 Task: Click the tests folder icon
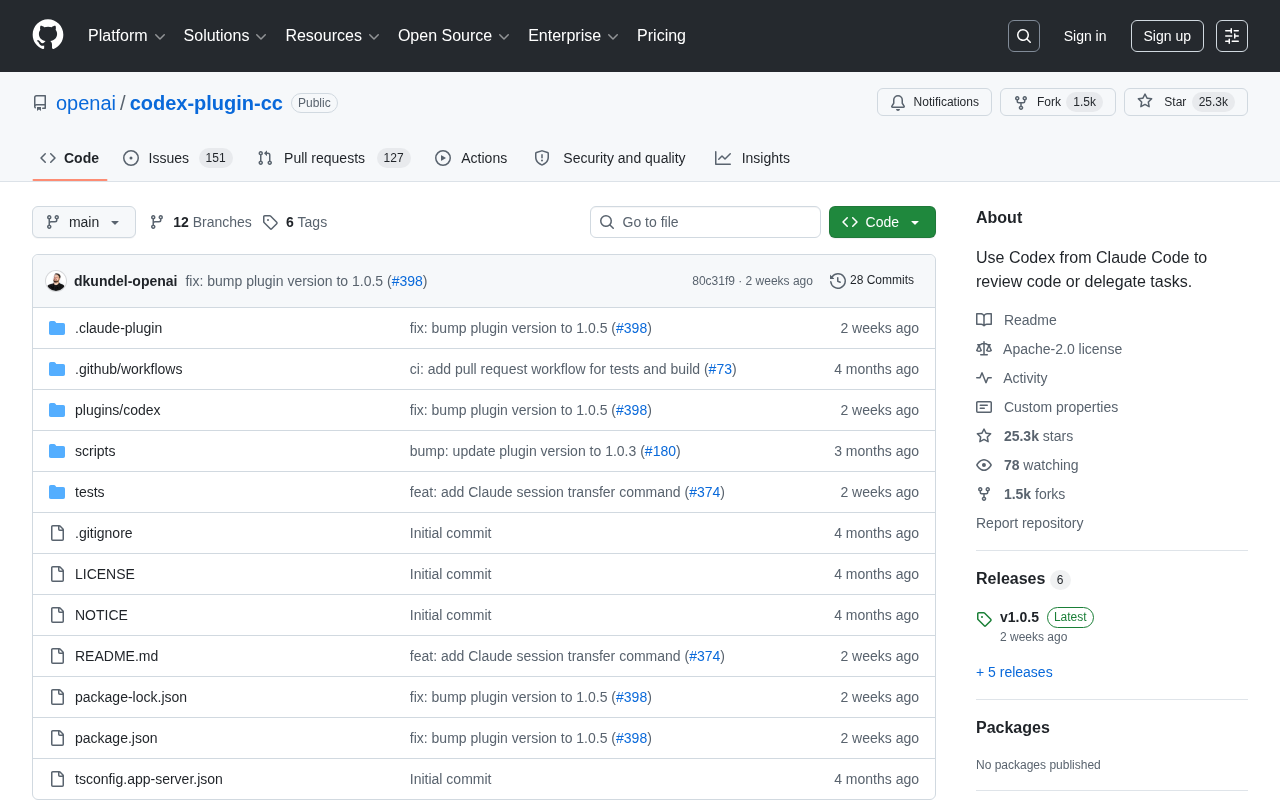57,492
